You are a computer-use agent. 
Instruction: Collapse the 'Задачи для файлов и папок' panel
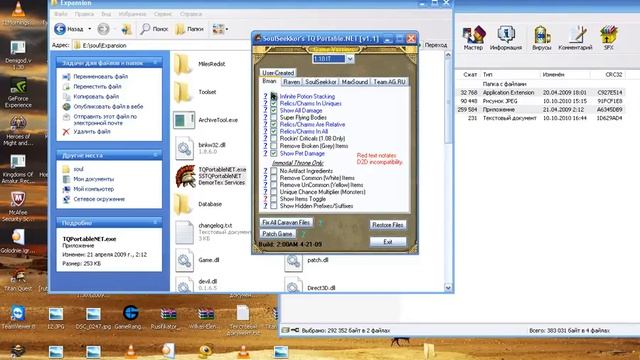(x=156, y=62)
